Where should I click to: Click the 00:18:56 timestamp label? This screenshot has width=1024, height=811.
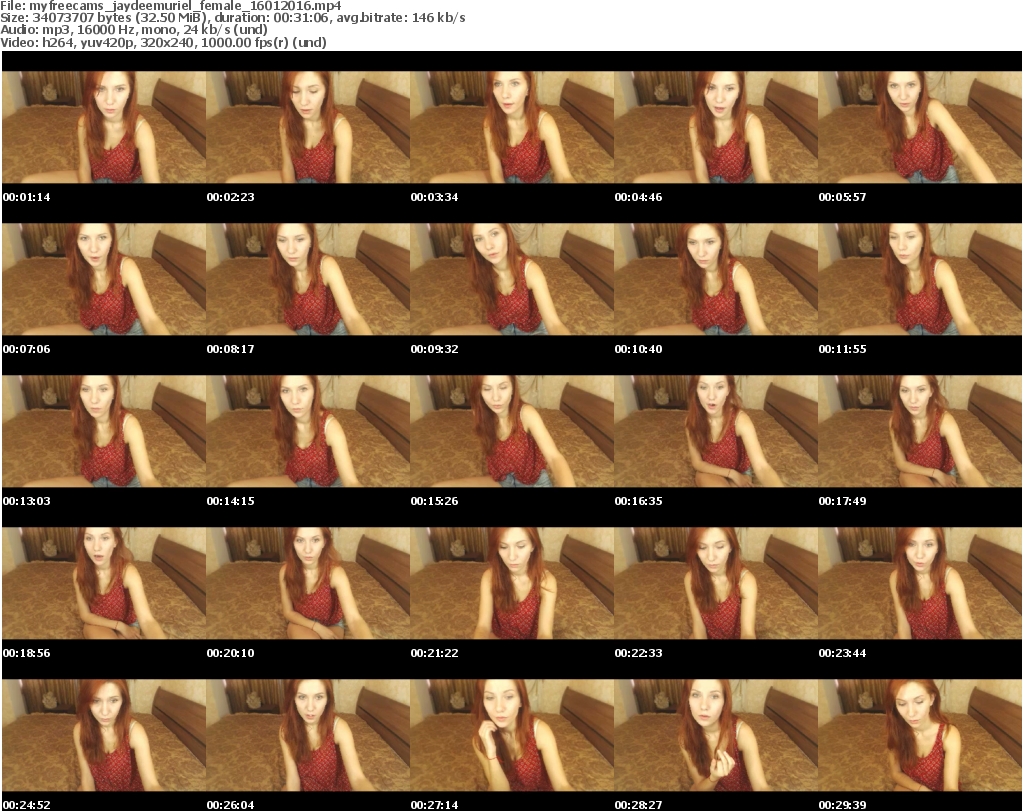(27, 652)
